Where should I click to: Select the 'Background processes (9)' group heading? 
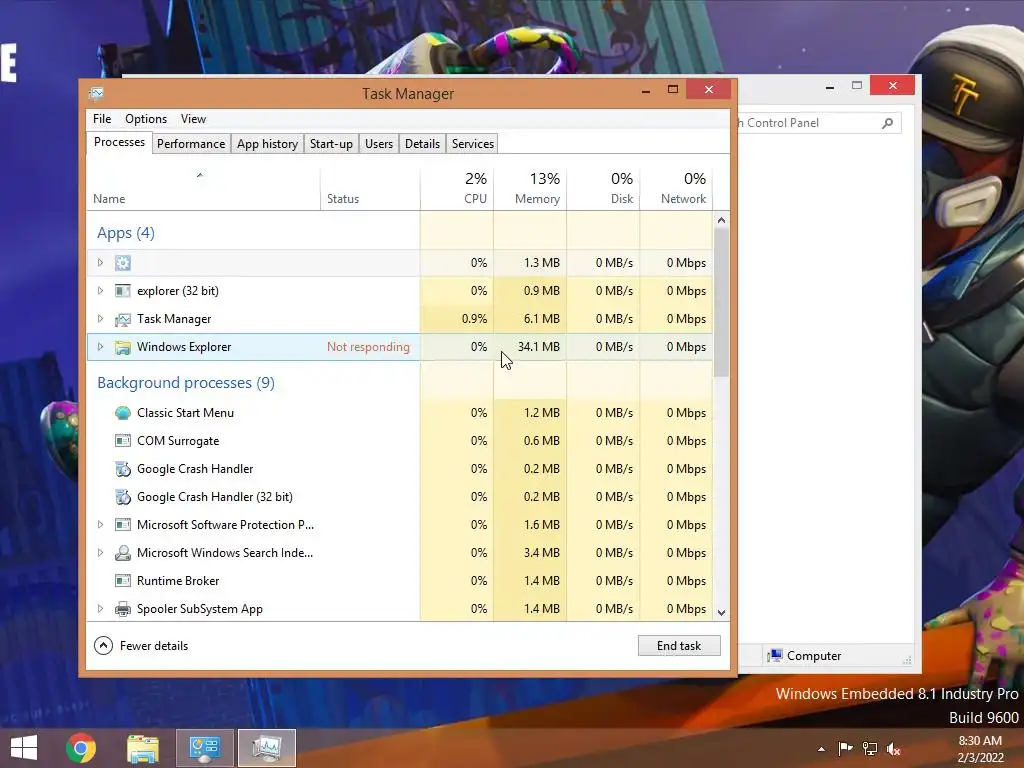pyautogui.click(x=186, y=383)
